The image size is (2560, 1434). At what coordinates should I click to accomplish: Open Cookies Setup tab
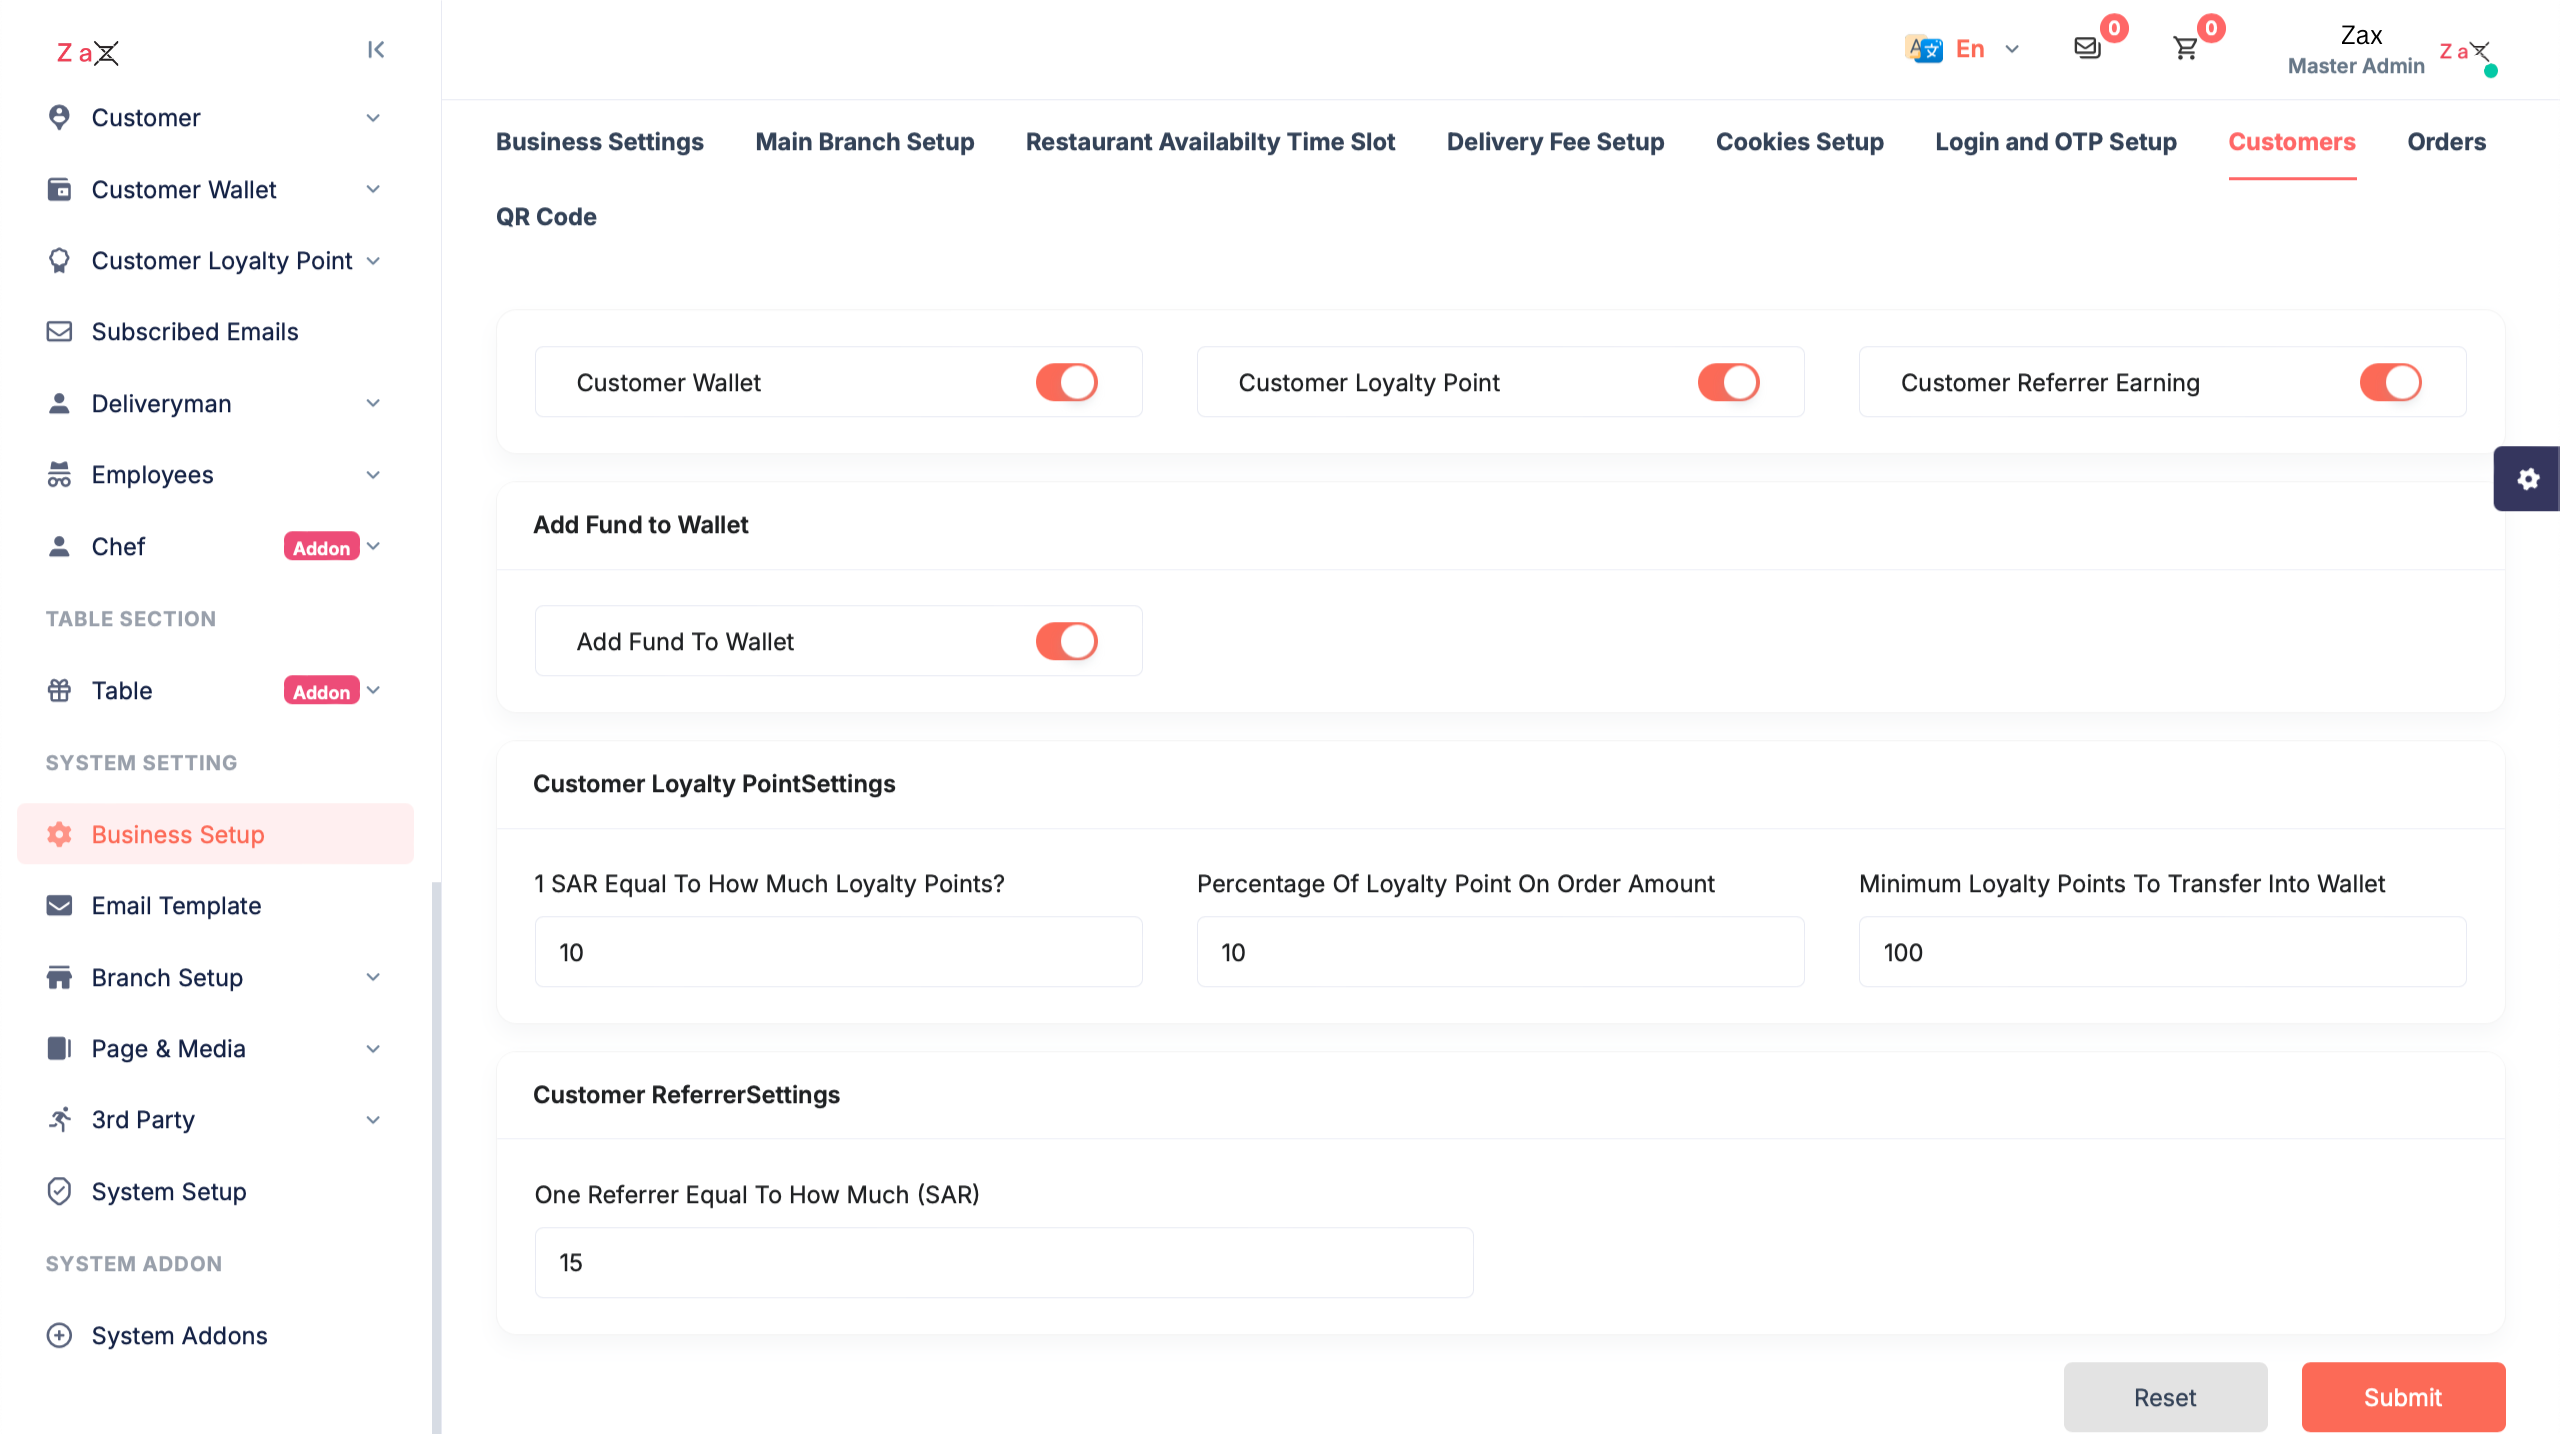[1800, 142]
